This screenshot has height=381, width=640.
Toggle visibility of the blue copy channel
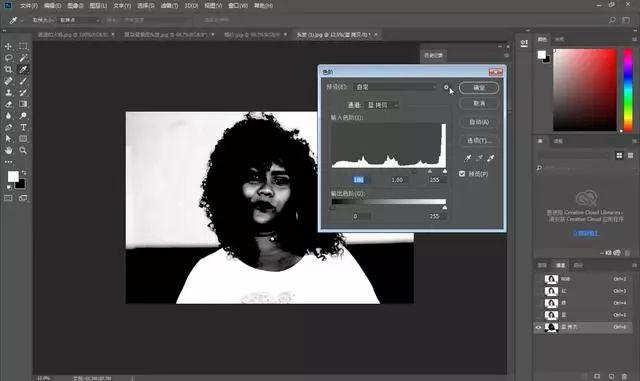(x=538, y=327)
